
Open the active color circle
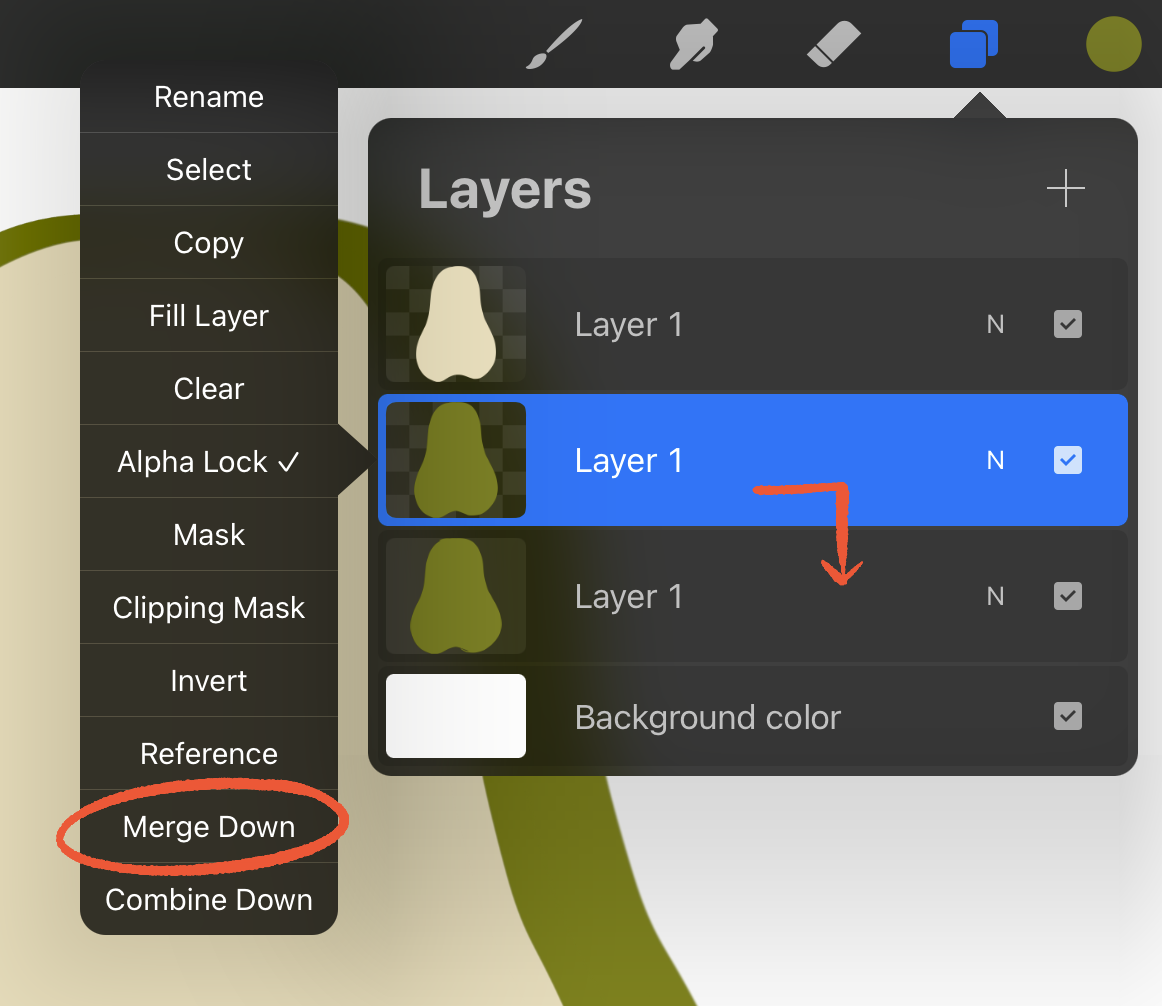pyautogui.click(x=1113, y=44)
